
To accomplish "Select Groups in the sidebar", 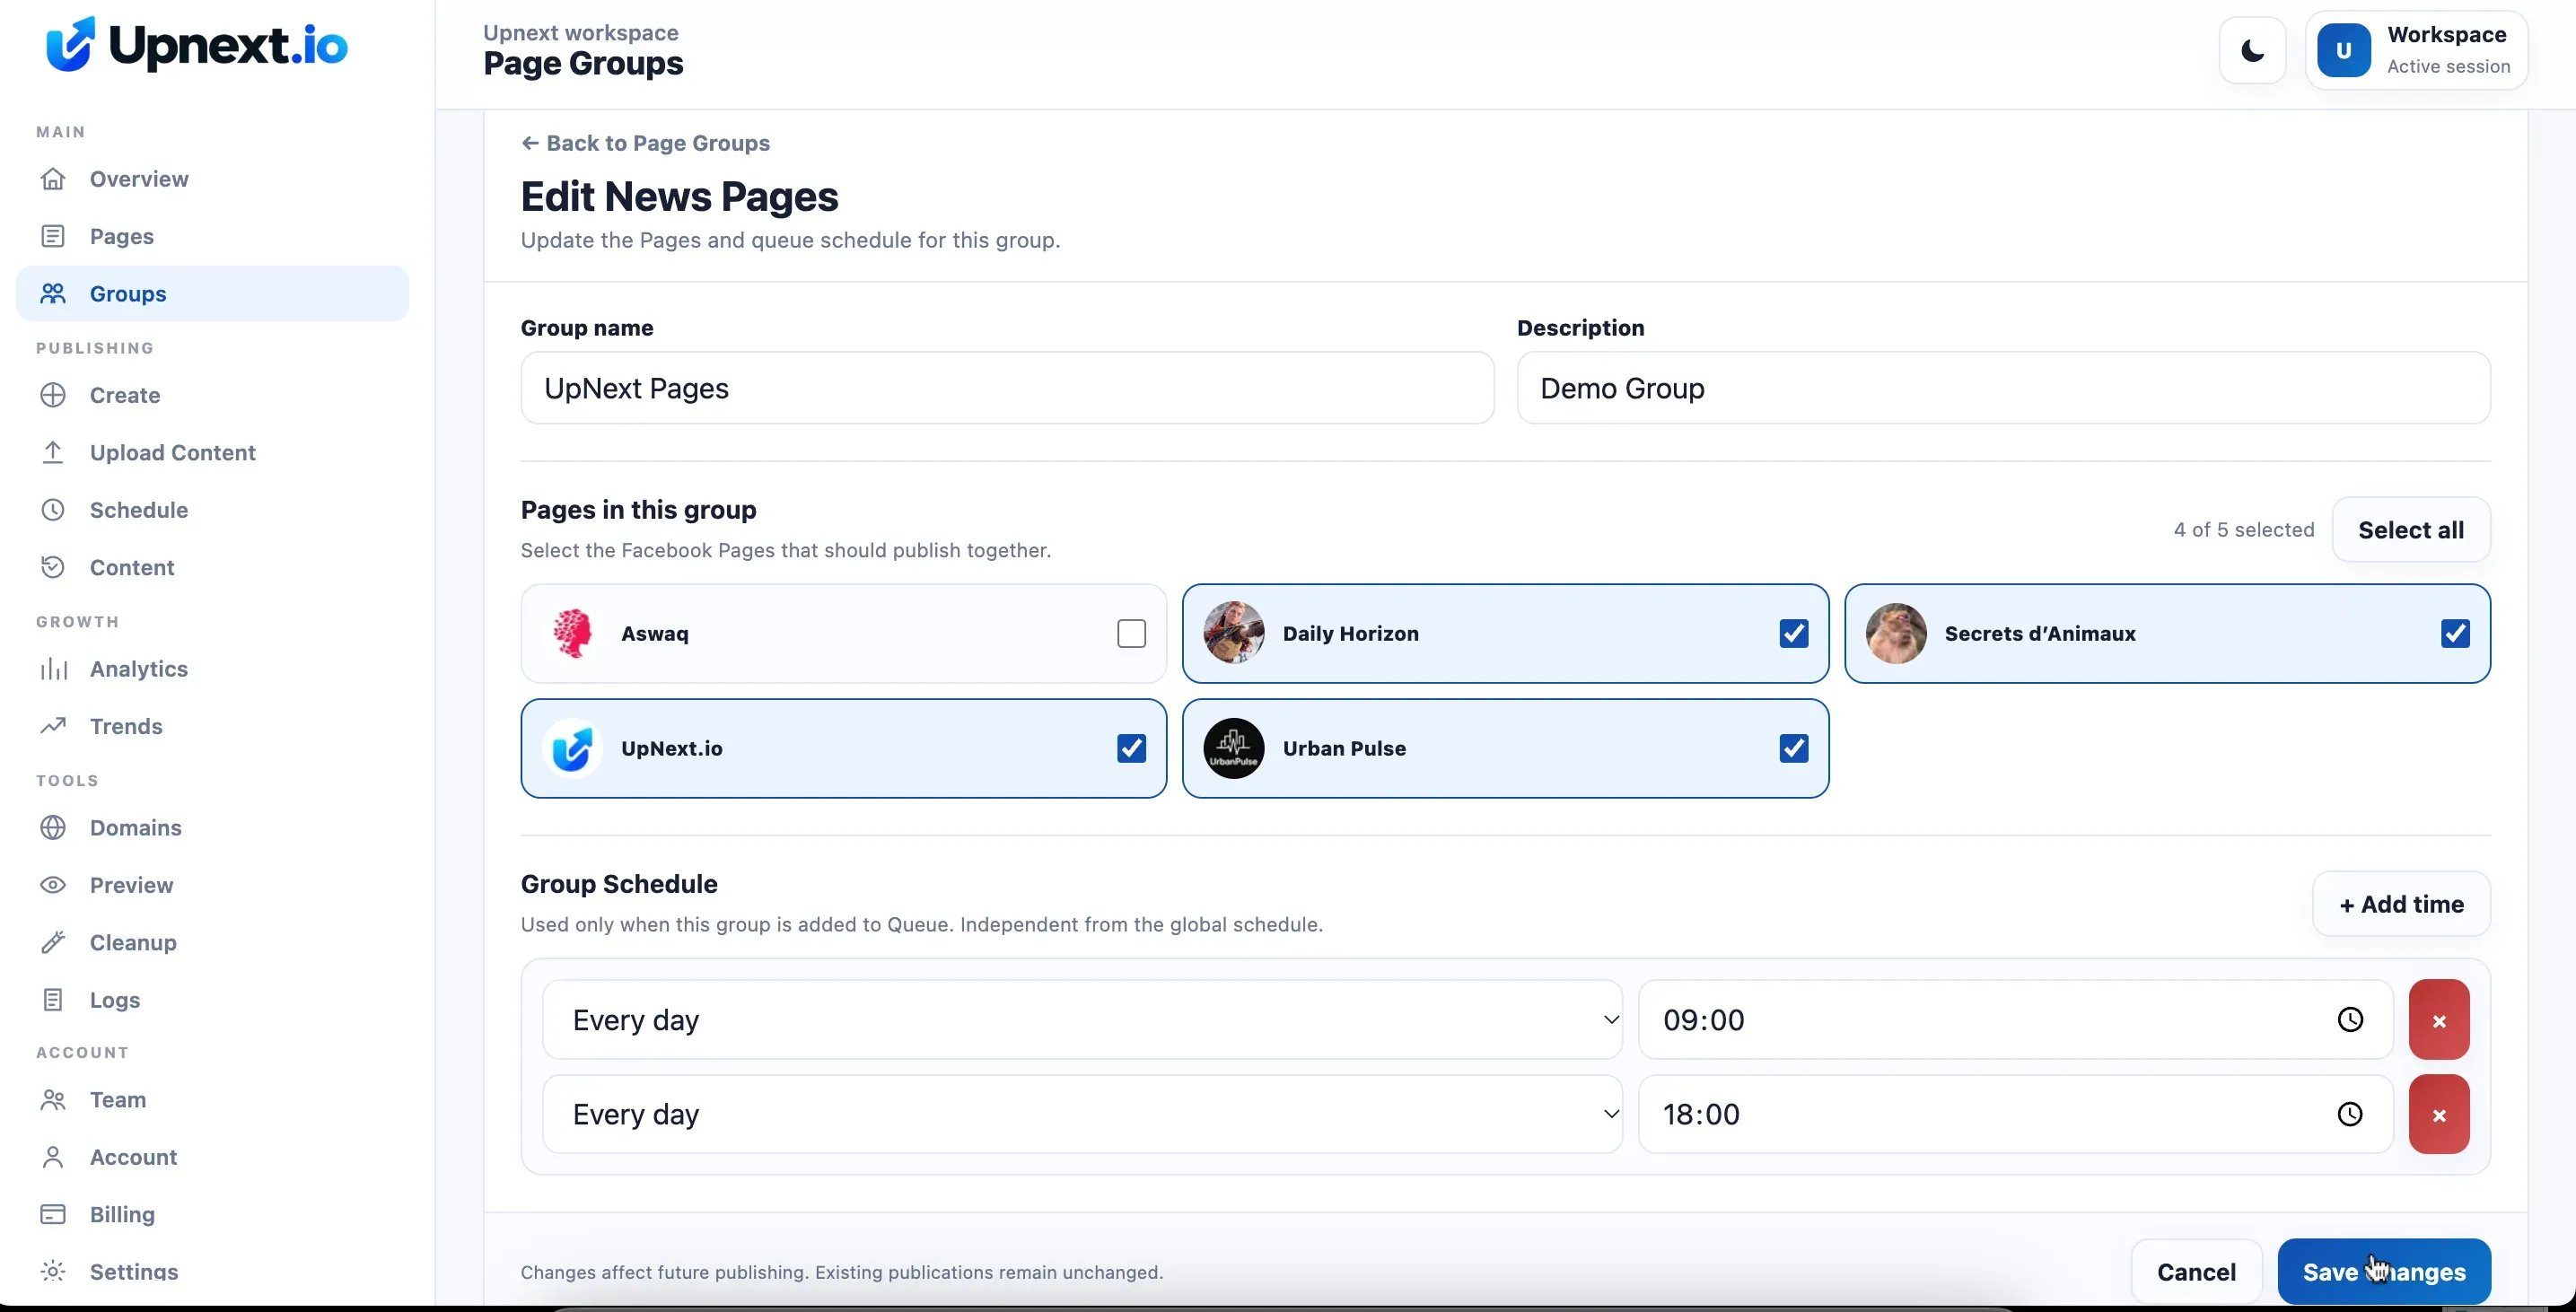I will [x=212, y=293].
